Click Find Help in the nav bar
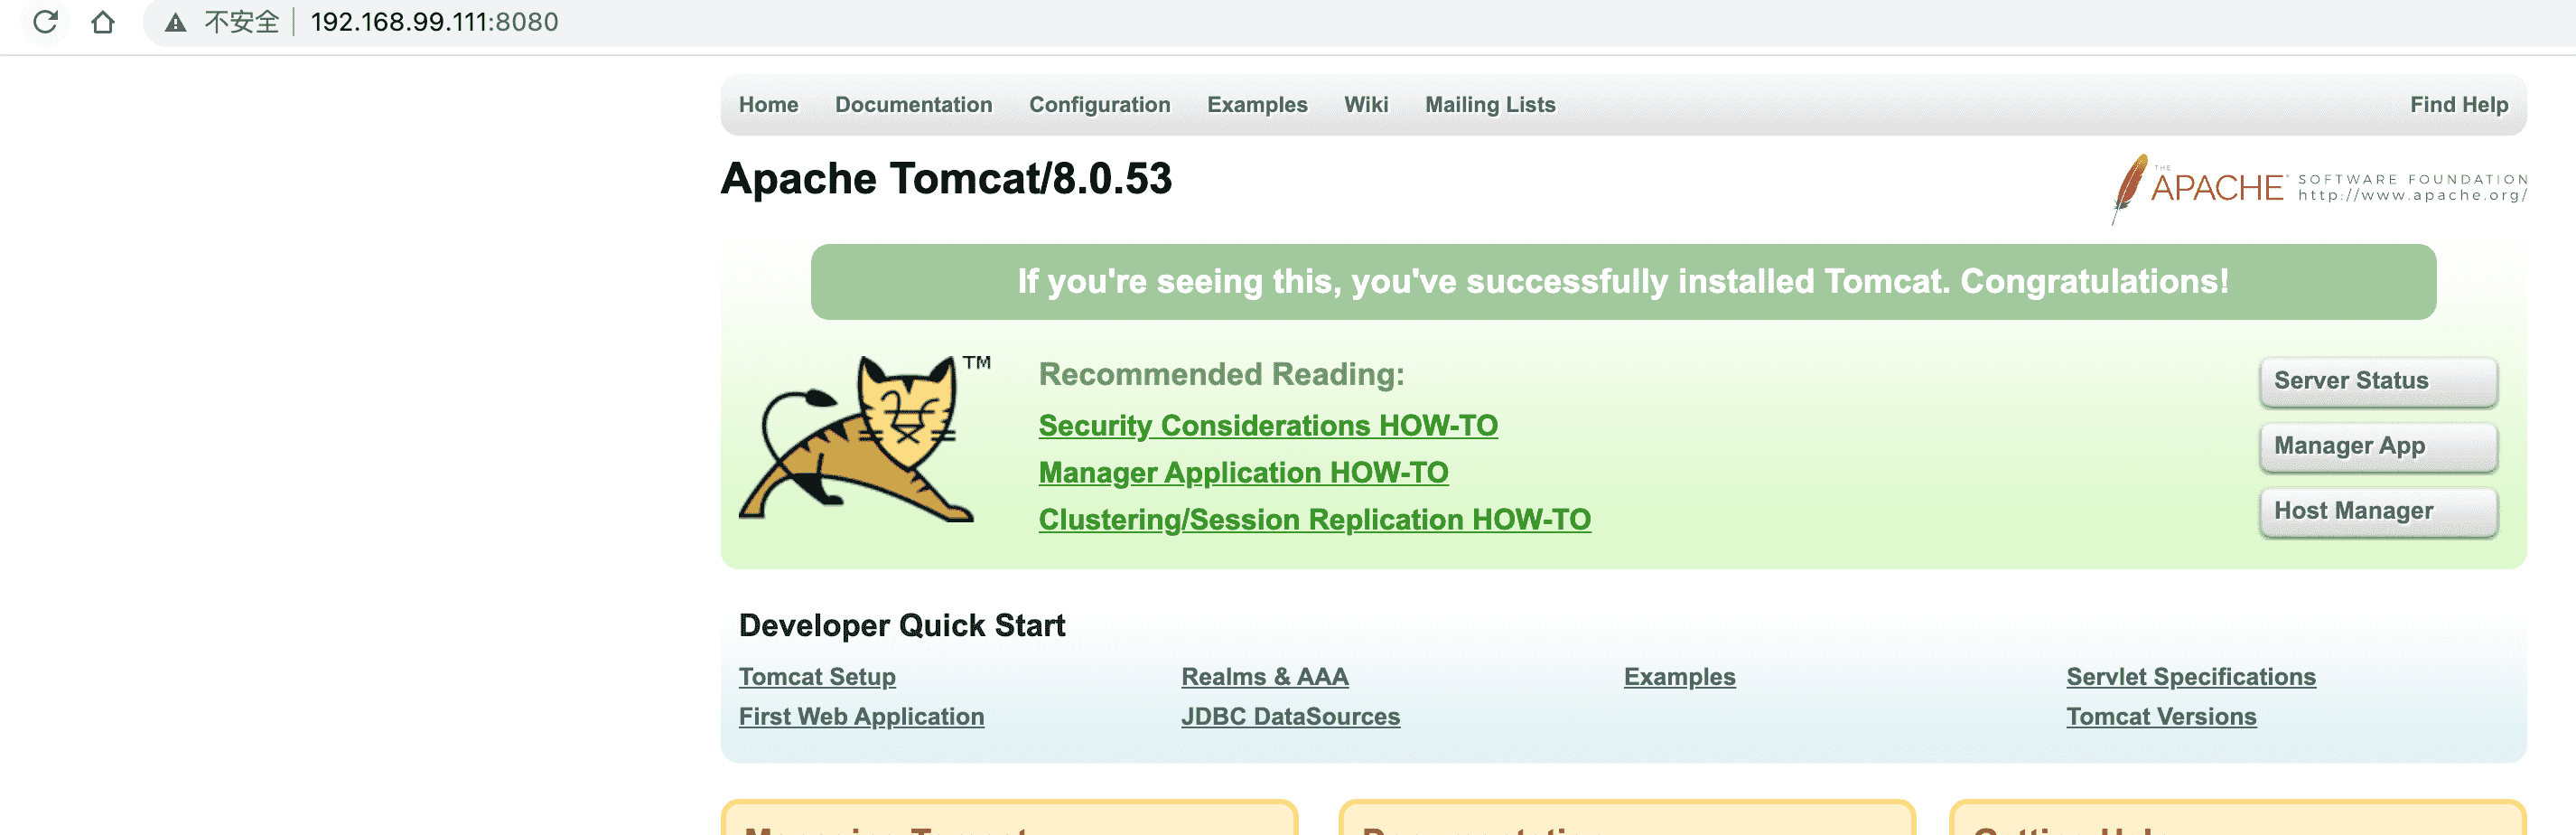 point(2458,105)
